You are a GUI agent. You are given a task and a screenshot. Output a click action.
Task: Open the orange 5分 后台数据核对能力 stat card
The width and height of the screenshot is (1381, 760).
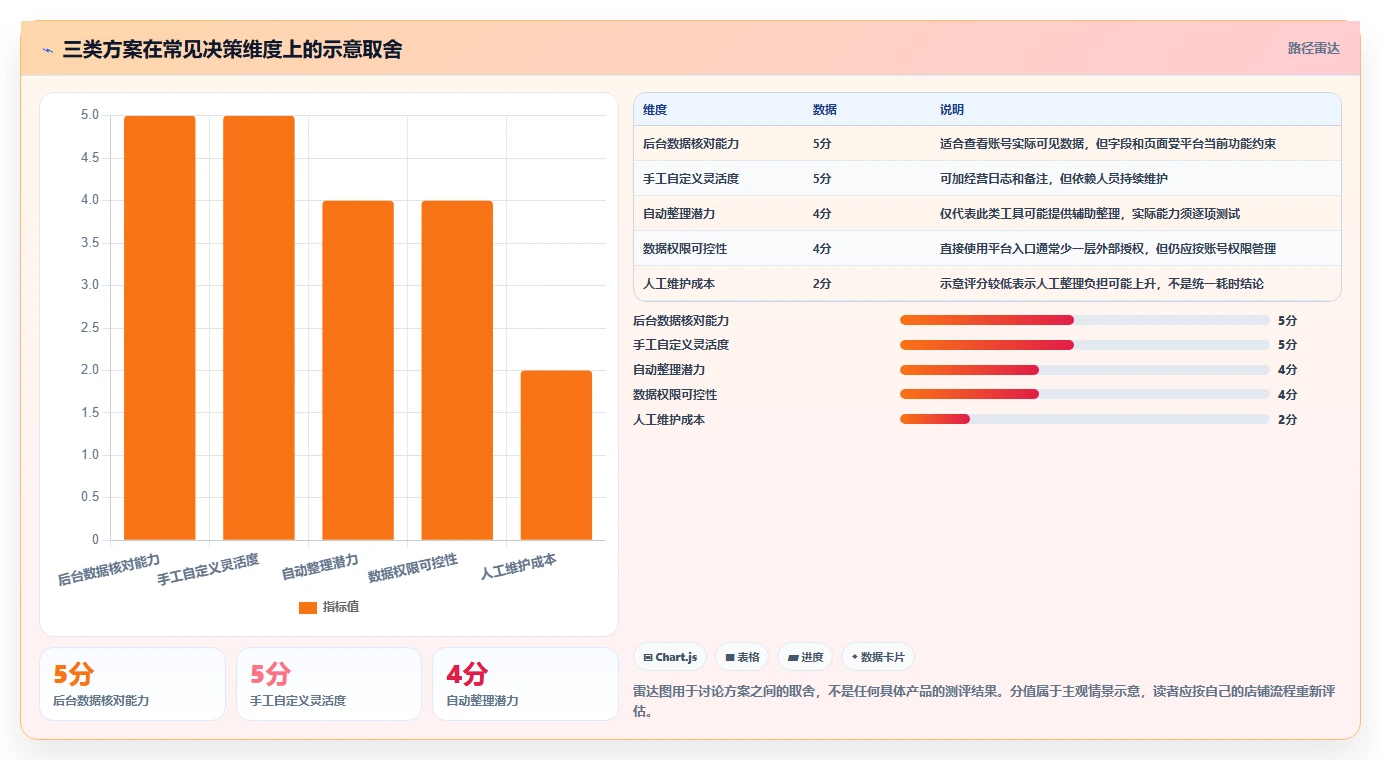132,684
